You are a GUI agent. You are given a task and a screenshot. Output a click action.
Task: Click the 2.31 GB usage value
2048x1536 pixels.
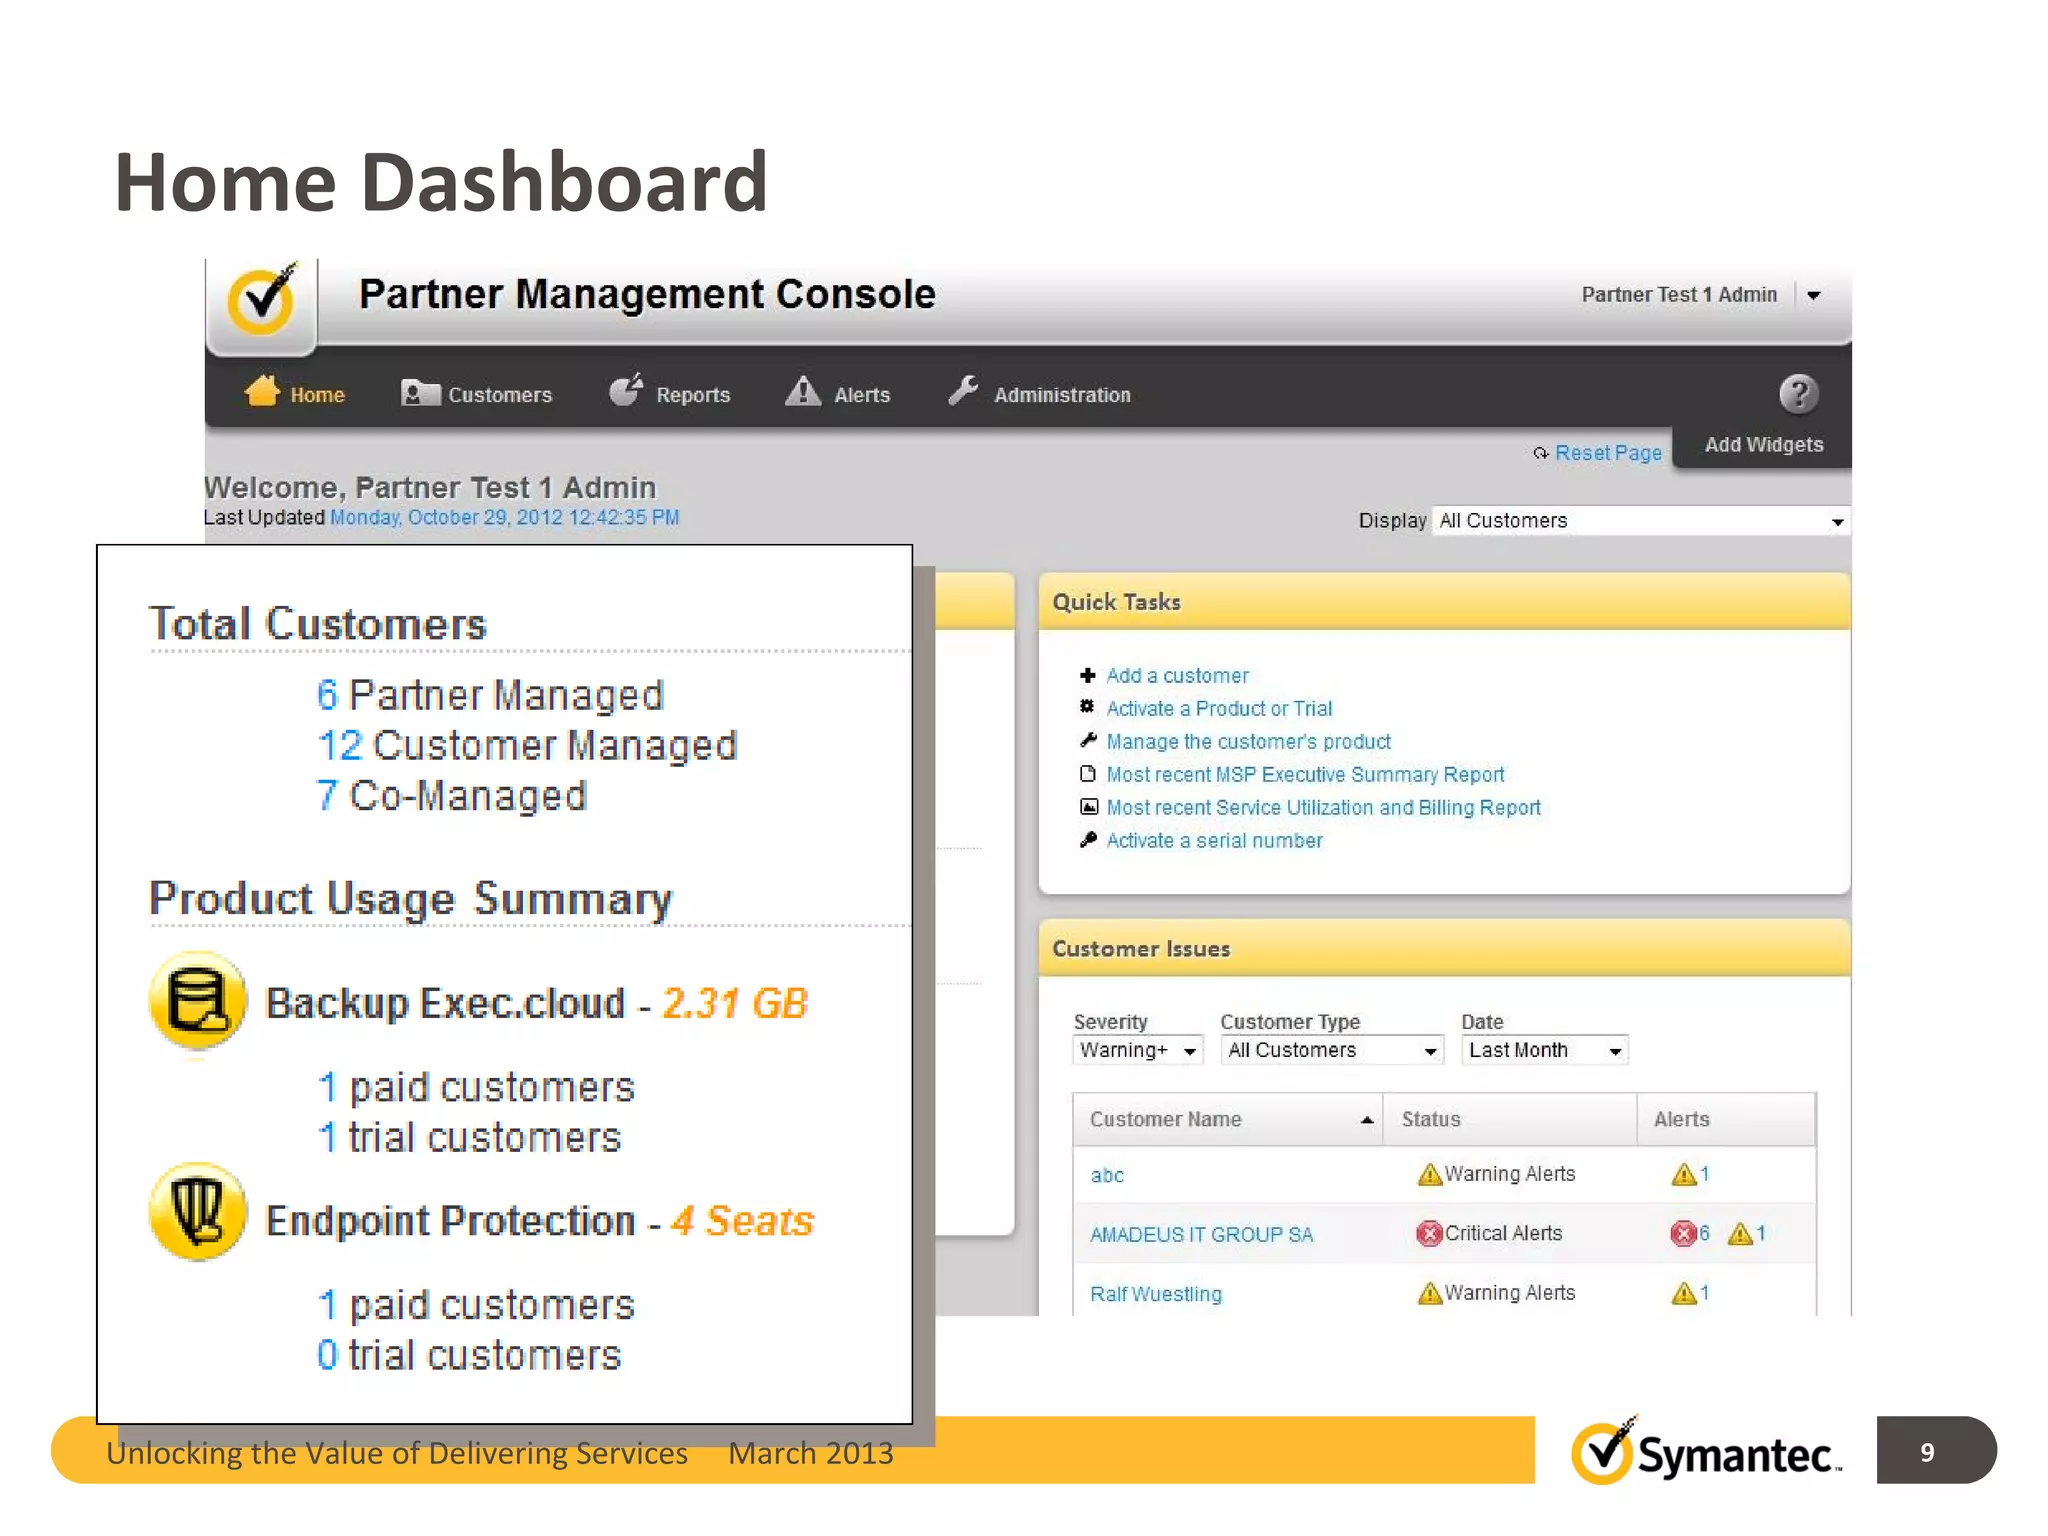coord(735,1003)
